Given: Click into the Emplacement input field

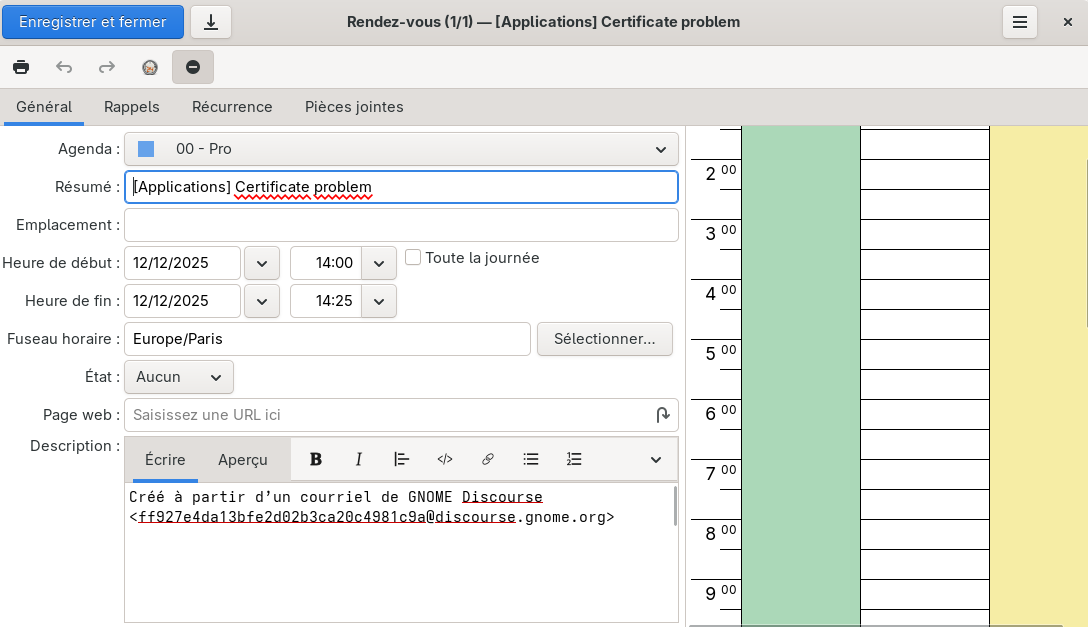Looking at the screenshot, I should pyautogui.click(x=401, y=225).
